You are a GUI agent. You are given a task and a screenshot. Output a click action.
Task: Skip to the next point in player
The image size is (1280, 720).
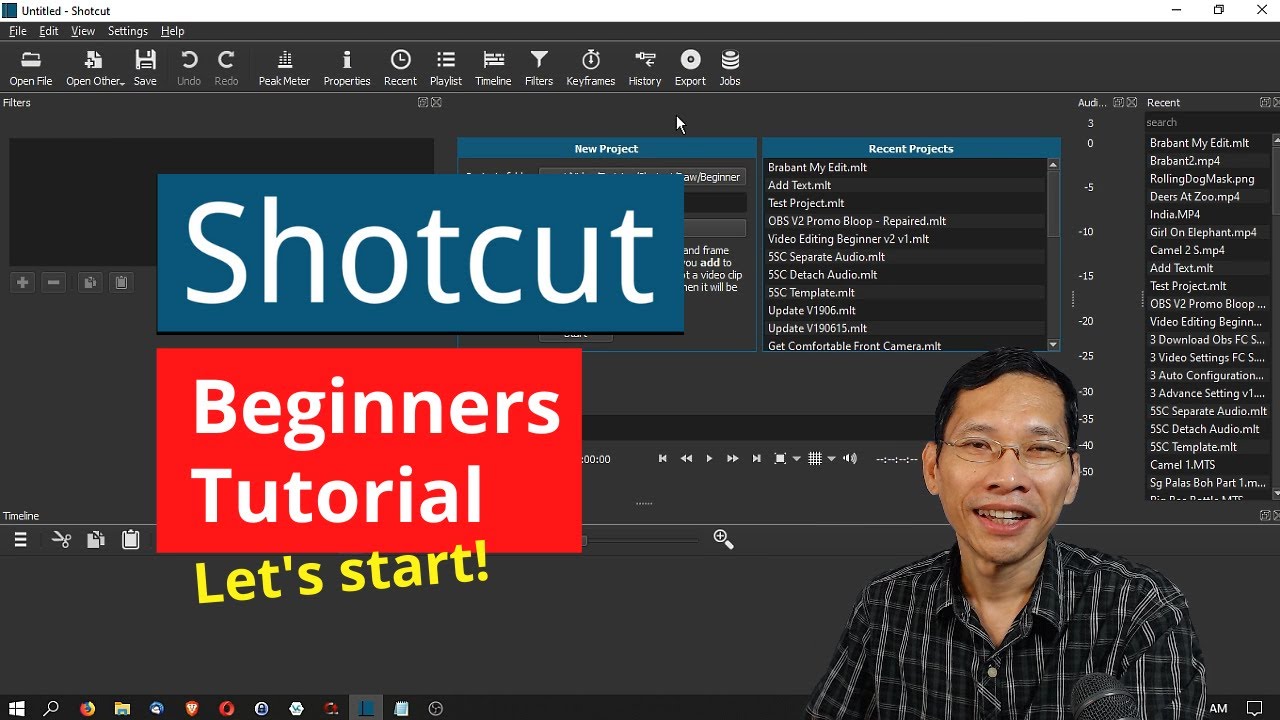[x=757, y=459]
